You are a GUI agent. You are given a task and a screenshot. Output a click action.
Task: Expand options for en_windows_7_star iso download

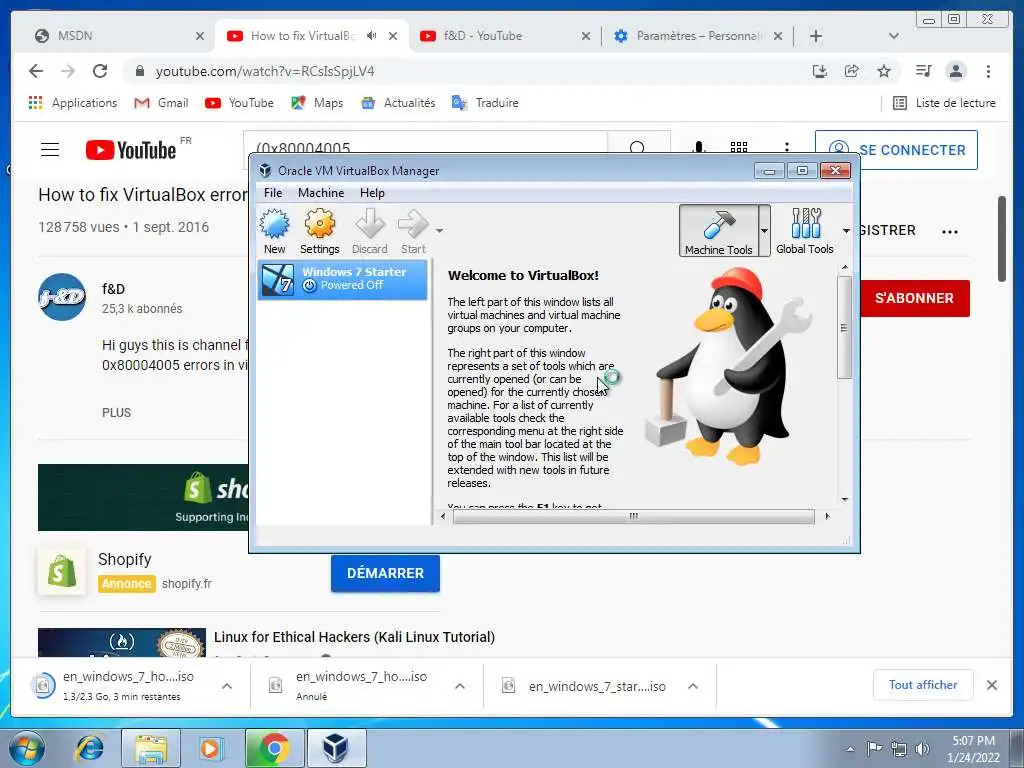click(x=693, y=686)
